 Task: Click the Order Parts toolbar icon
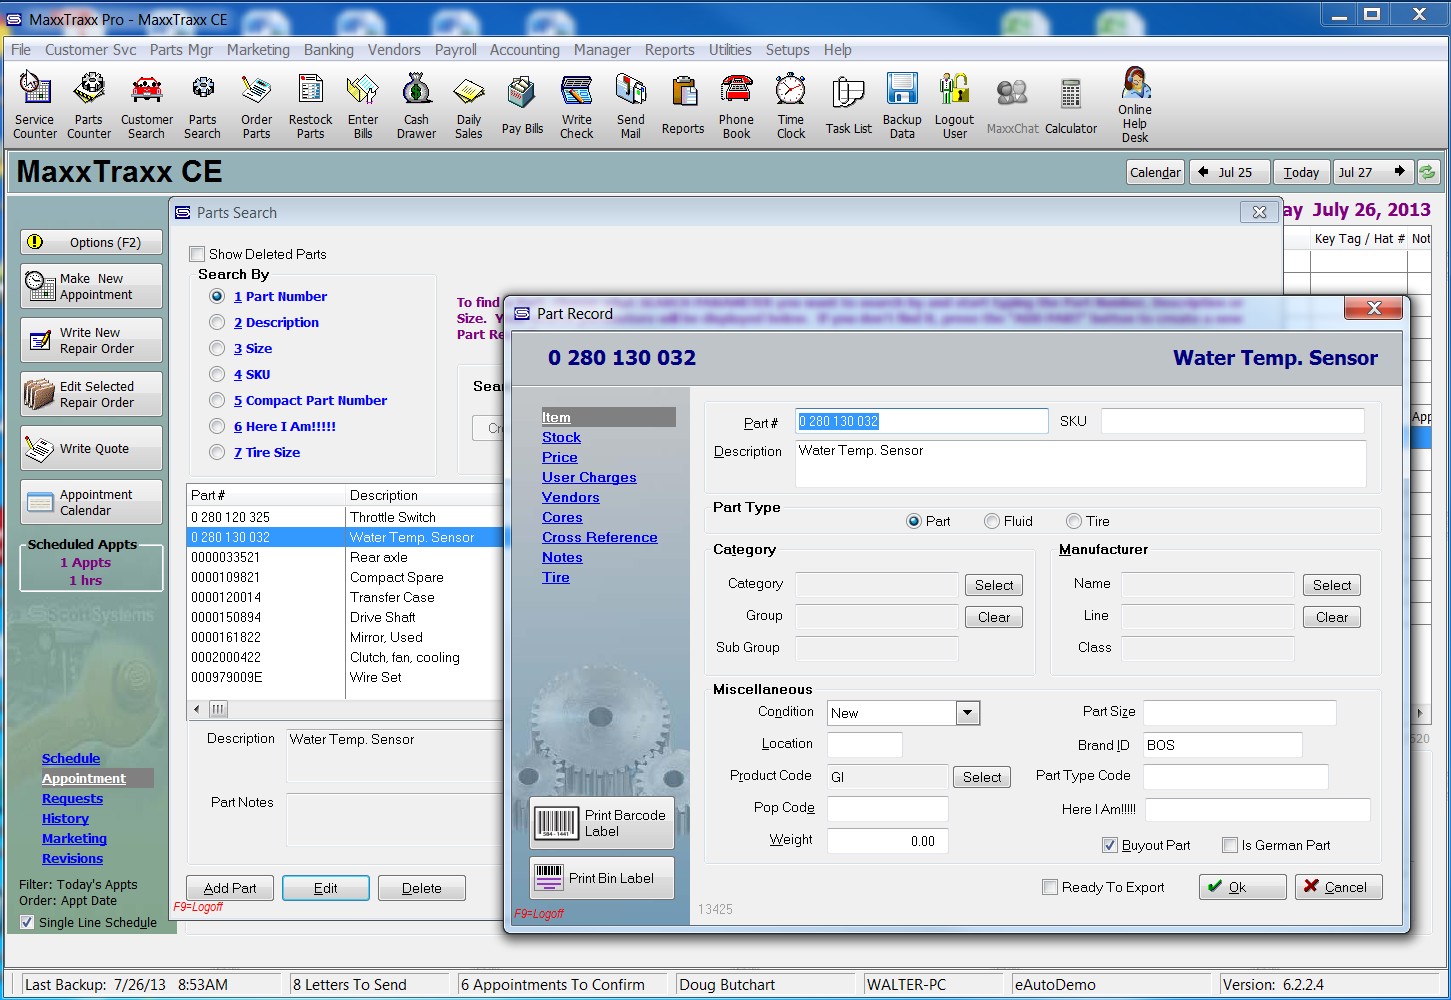[x=256, y=105]
